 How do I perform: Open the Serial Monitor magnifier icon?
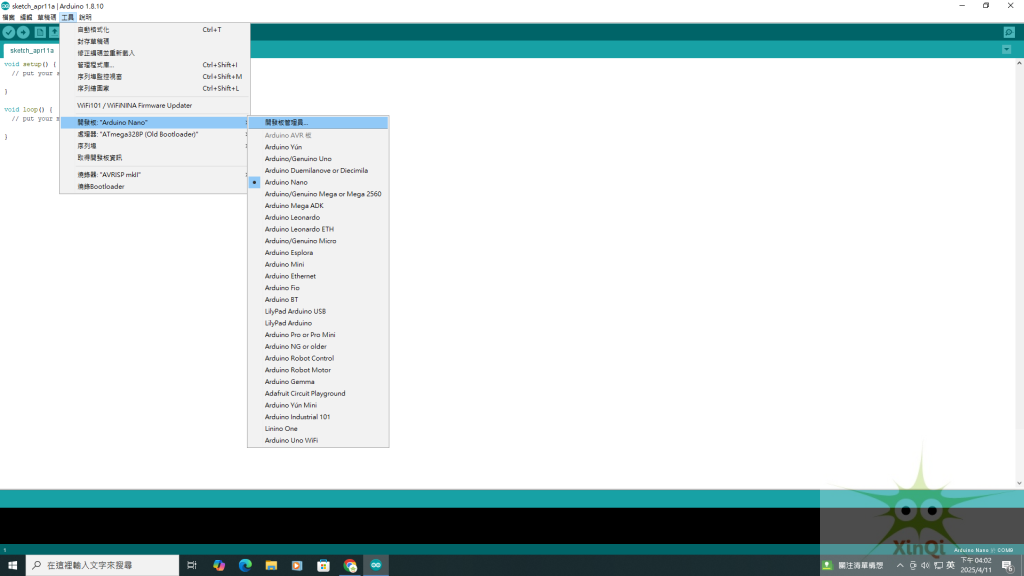1009,32
